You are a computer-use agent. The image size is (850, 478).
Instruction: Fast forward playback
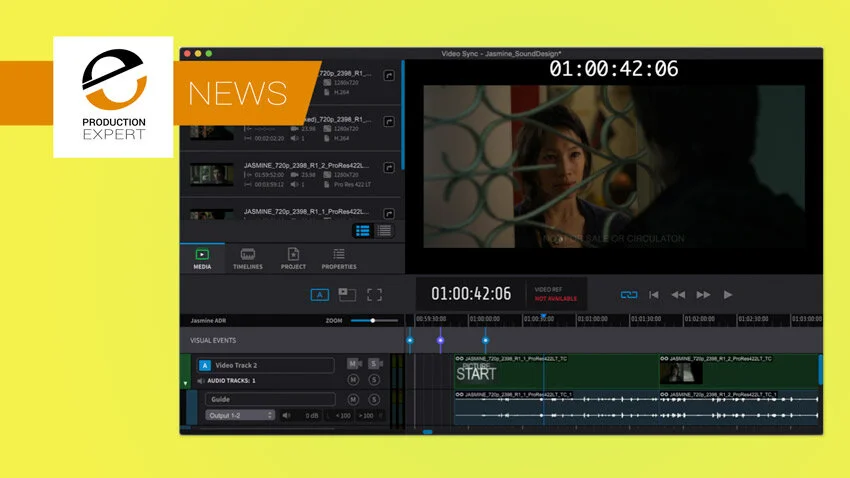point(703,295)
